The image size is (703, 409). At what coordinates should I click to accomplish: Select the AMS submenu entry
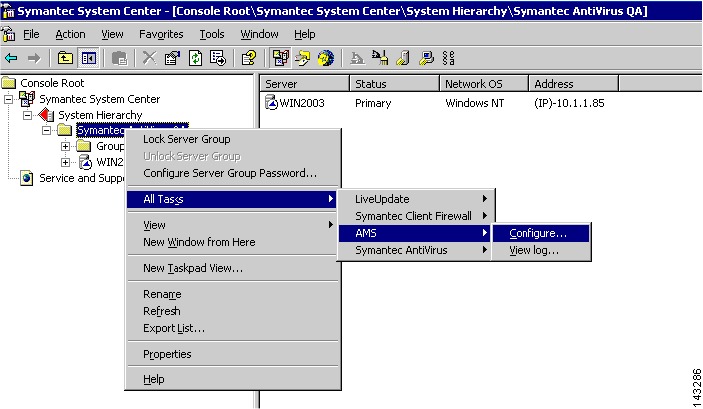415,233
